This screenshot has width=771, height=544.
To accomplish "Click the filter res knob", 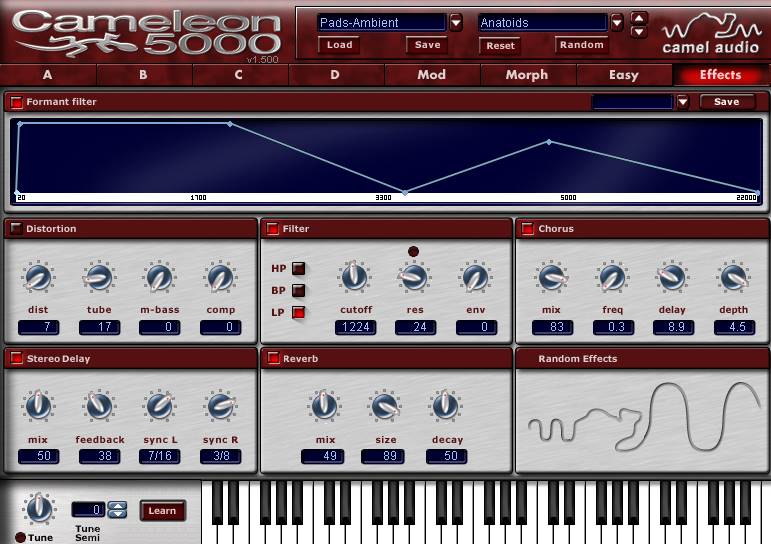I will [x=414, y=277].
